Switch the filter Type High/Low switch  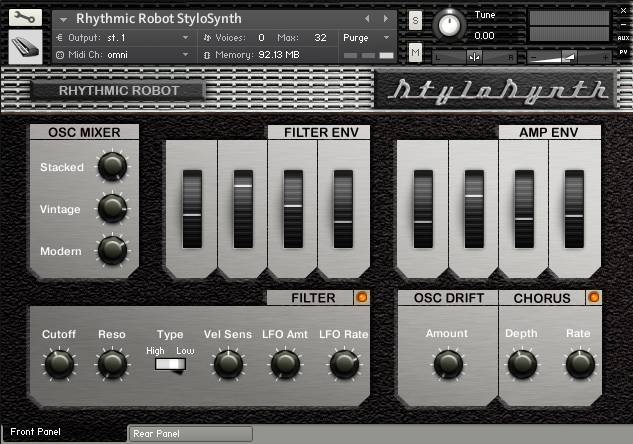(x=171, y=365)
